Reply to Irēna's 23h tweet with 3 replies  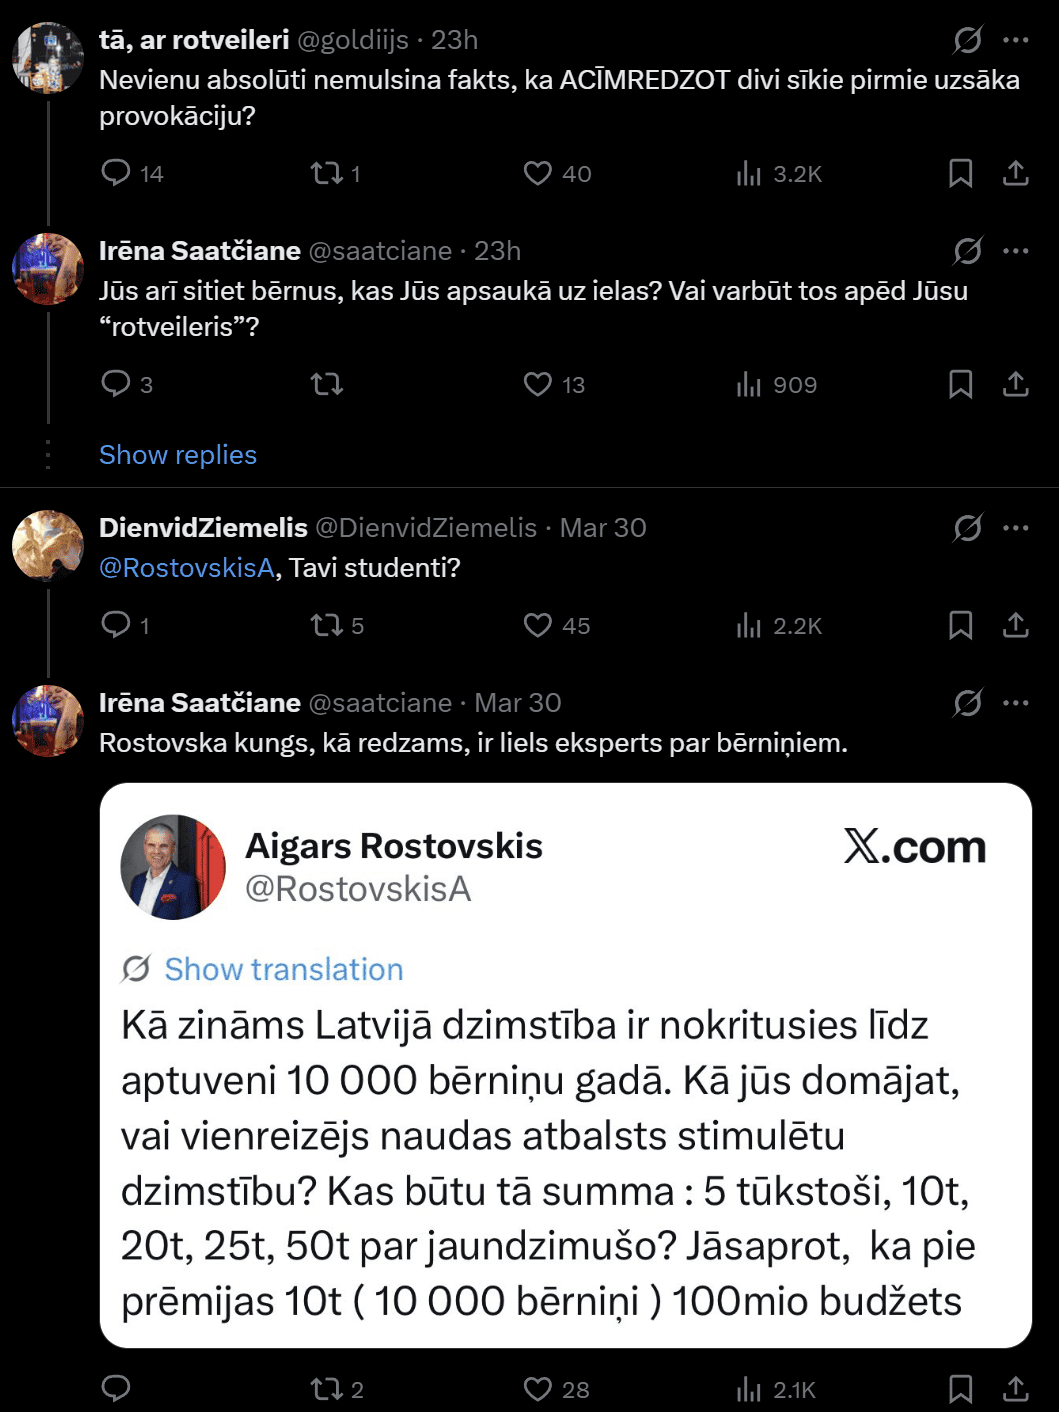116,384
